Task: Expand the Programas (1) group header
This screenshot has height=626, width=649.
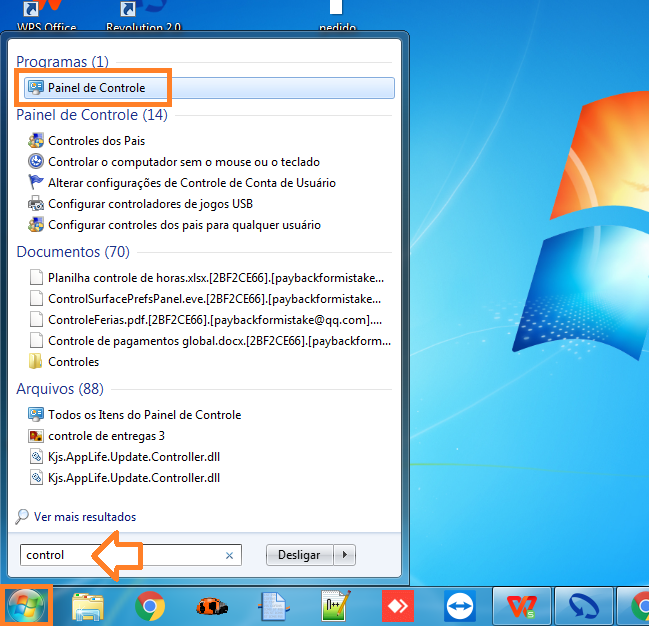Action: point(62,62)
